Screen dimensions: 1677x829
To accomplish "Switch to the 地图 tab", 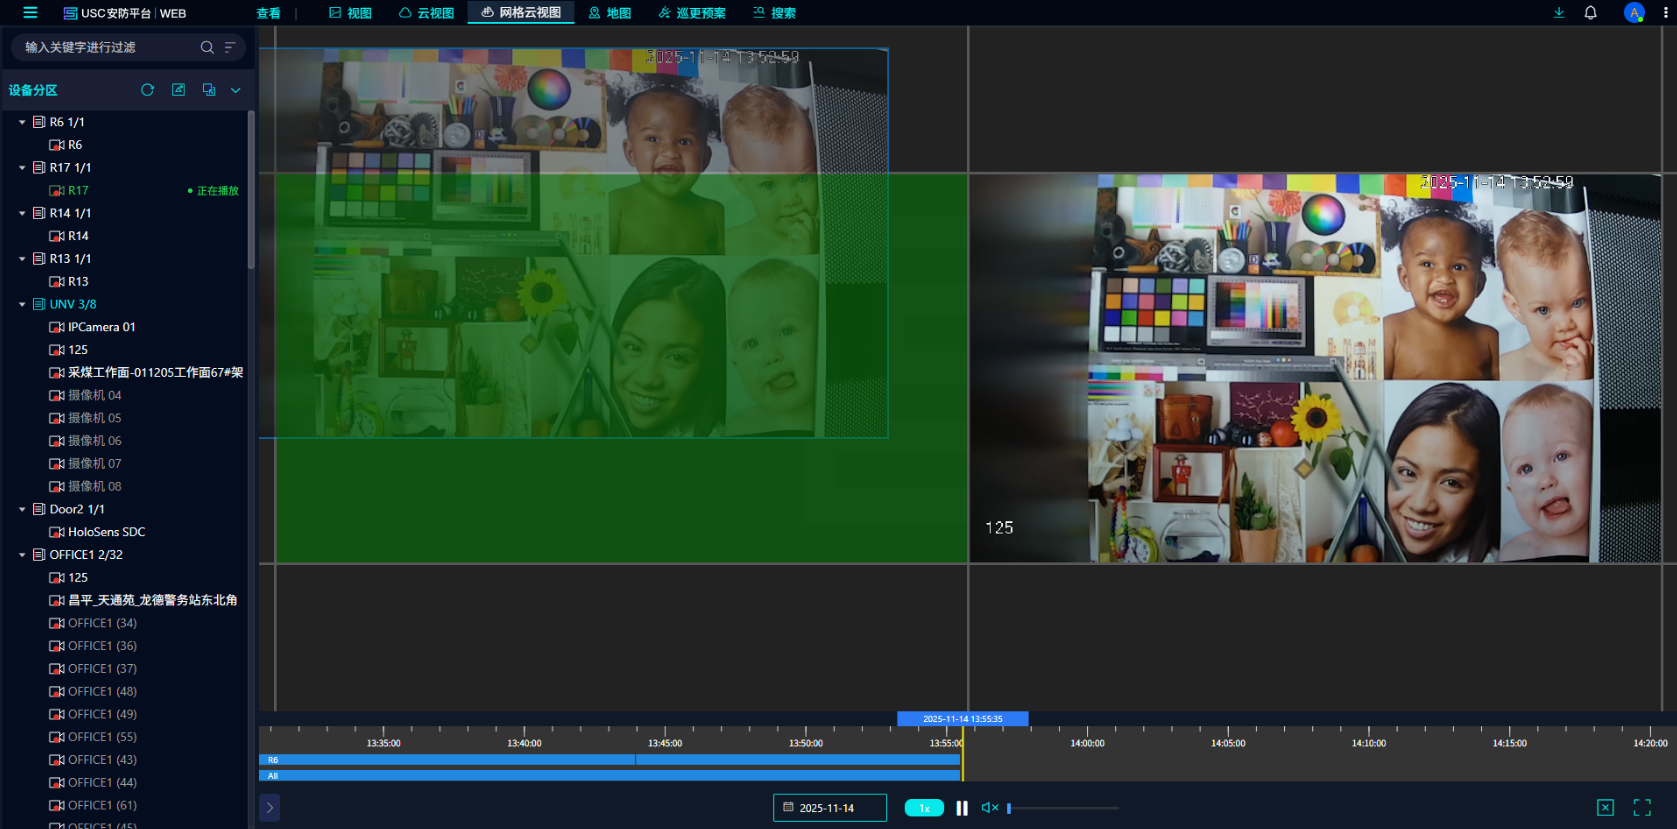I will coord(610,13).
